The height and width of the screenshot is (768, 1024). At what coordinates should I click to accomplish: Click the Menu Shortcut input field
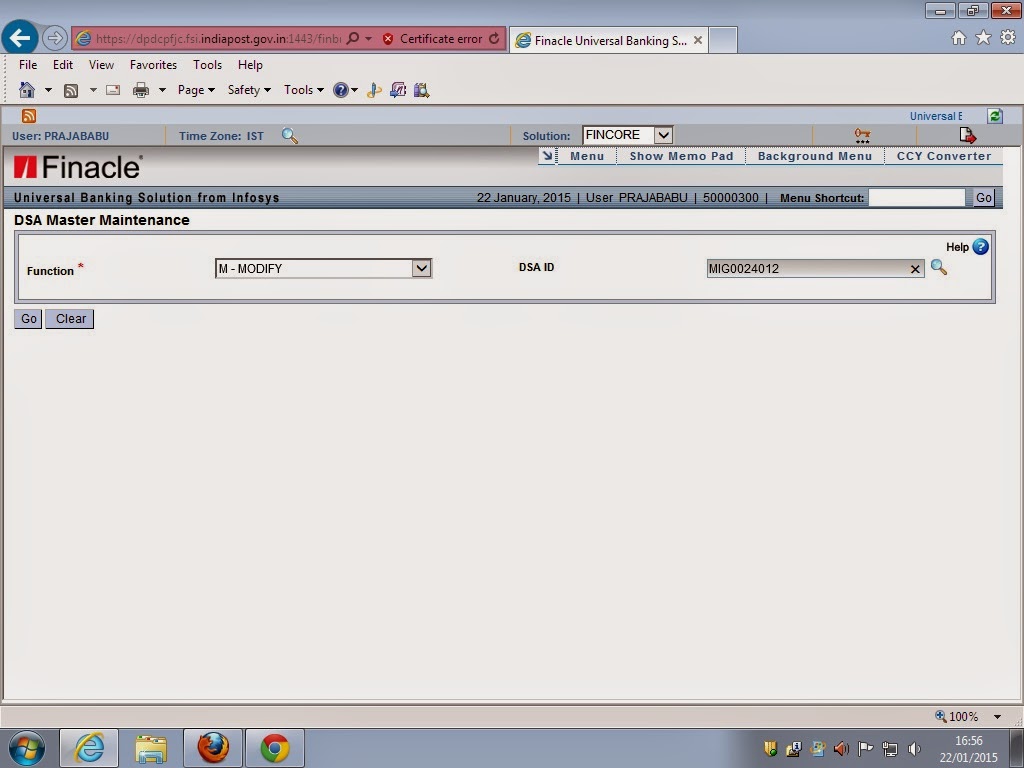click(917, 197)
